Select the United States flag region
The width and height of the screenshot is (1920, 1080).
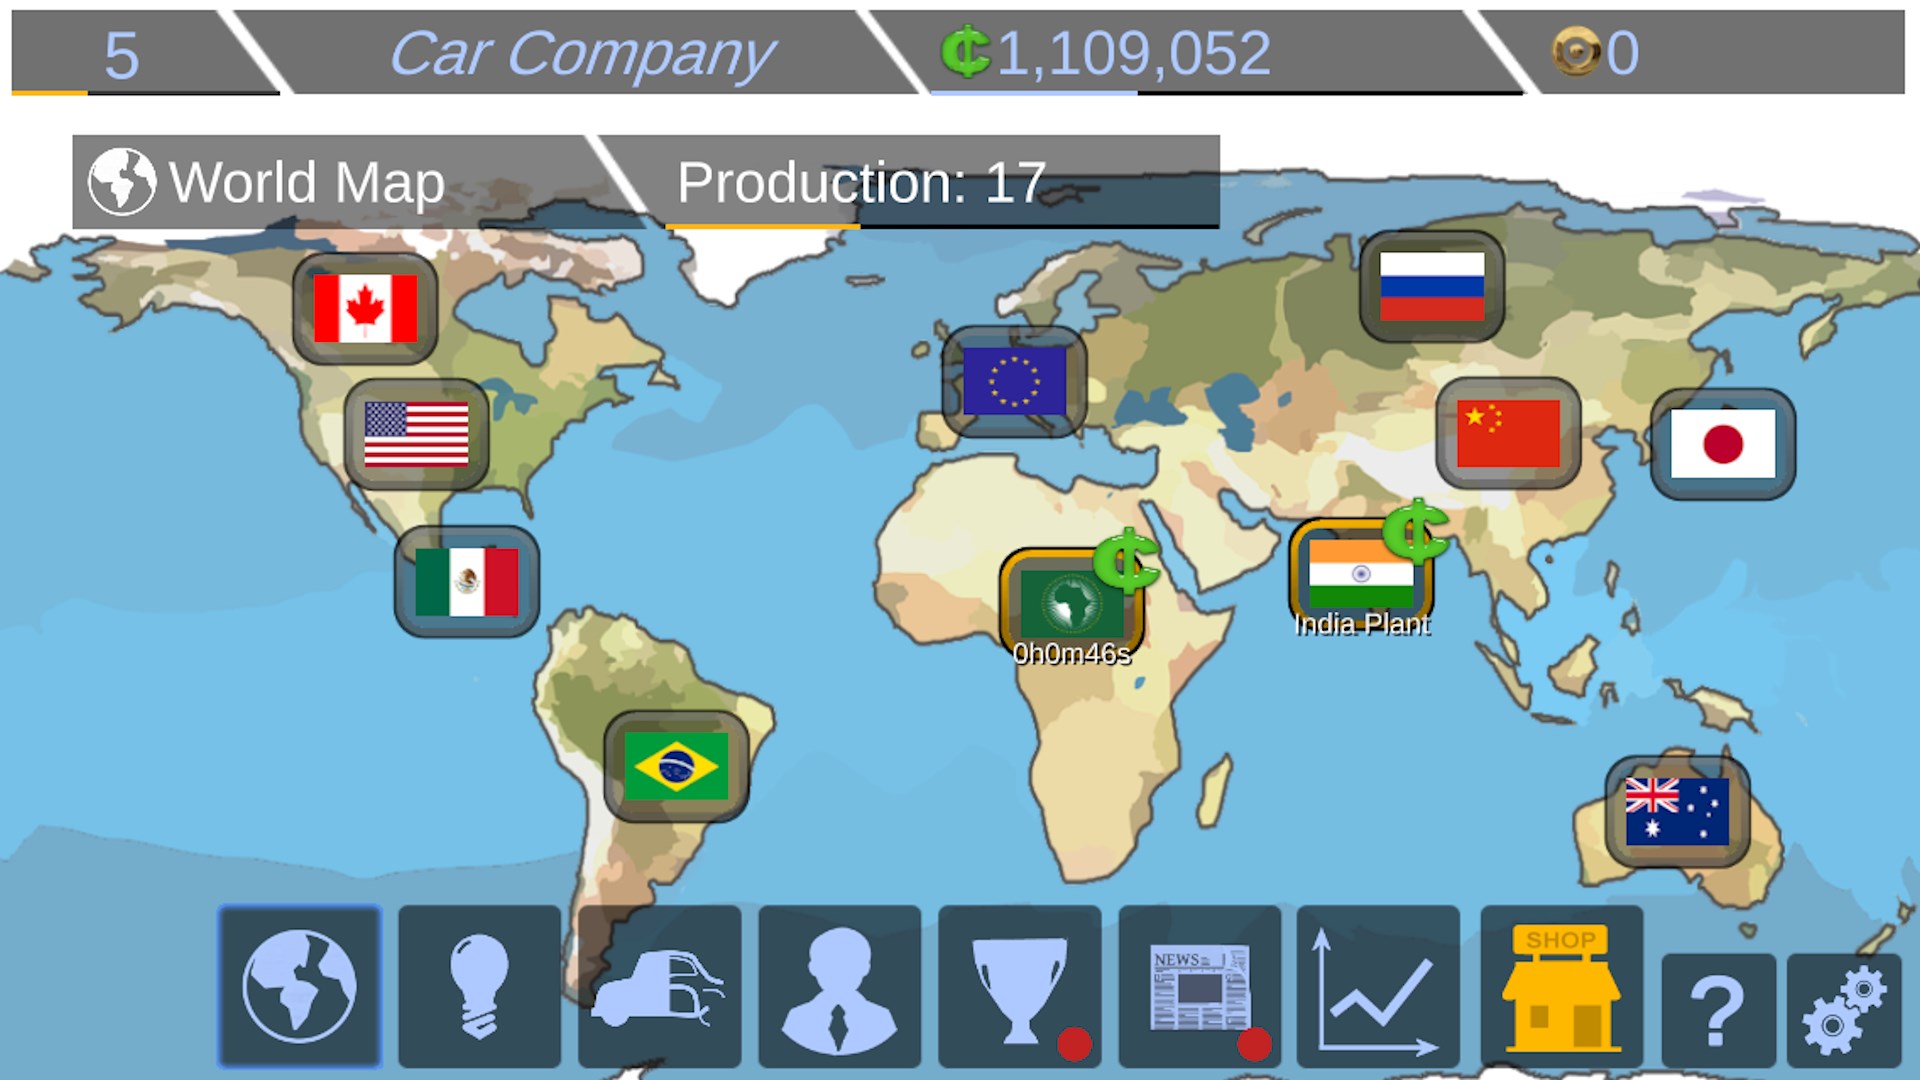point(416,434)
